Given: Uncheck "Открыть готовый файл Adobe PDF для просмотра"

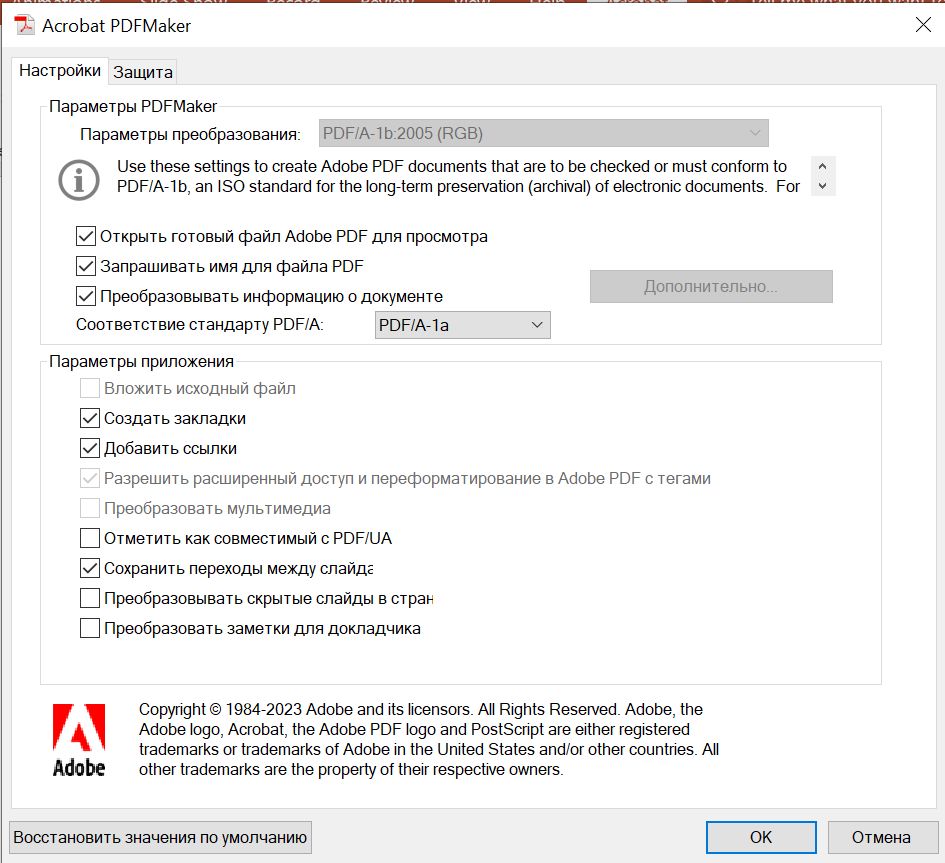Looking at the screenshot, I should pos(89,236).
